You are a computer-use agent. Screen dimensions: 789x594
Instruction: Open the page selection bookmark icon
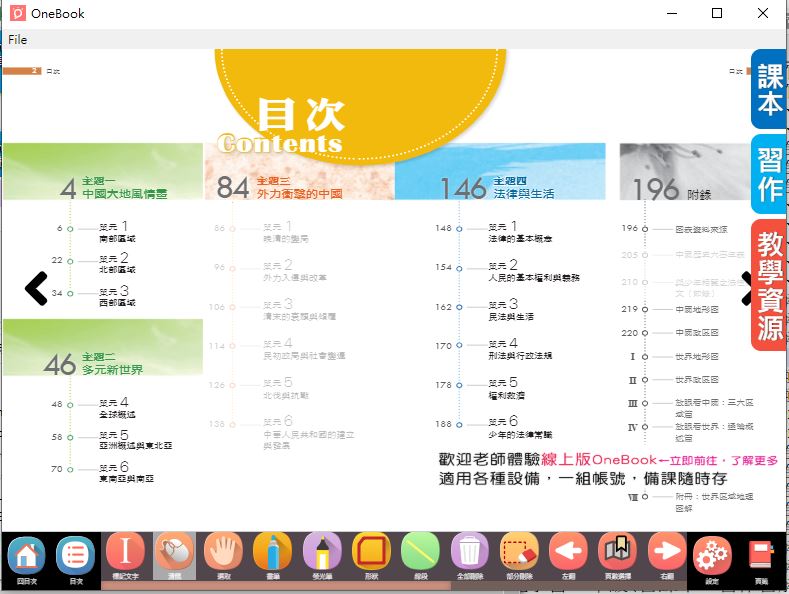point(617,554)
